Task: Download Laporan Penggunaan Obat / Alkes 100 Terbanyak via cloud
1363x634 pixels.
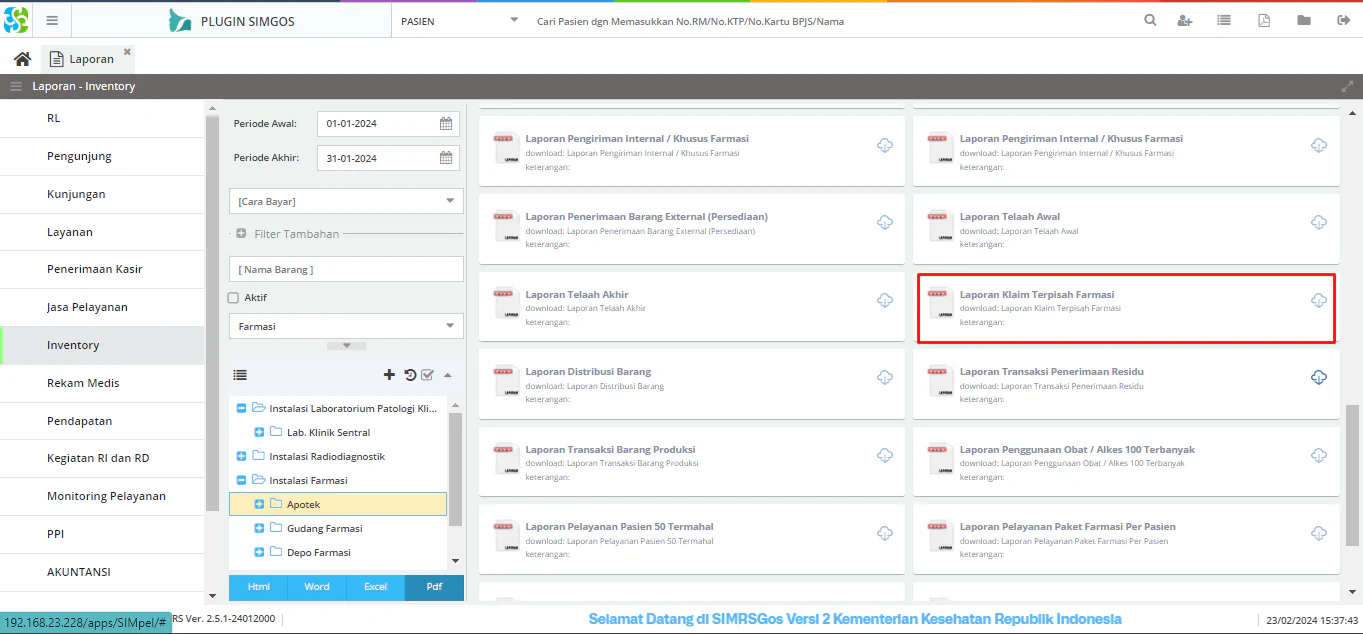Action: (1318, 455)
